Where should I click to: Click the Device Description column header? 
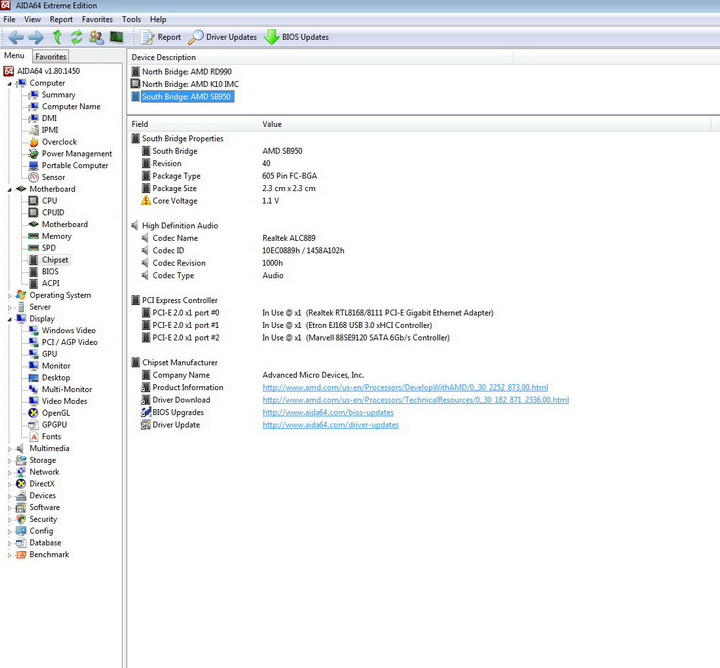321,57
